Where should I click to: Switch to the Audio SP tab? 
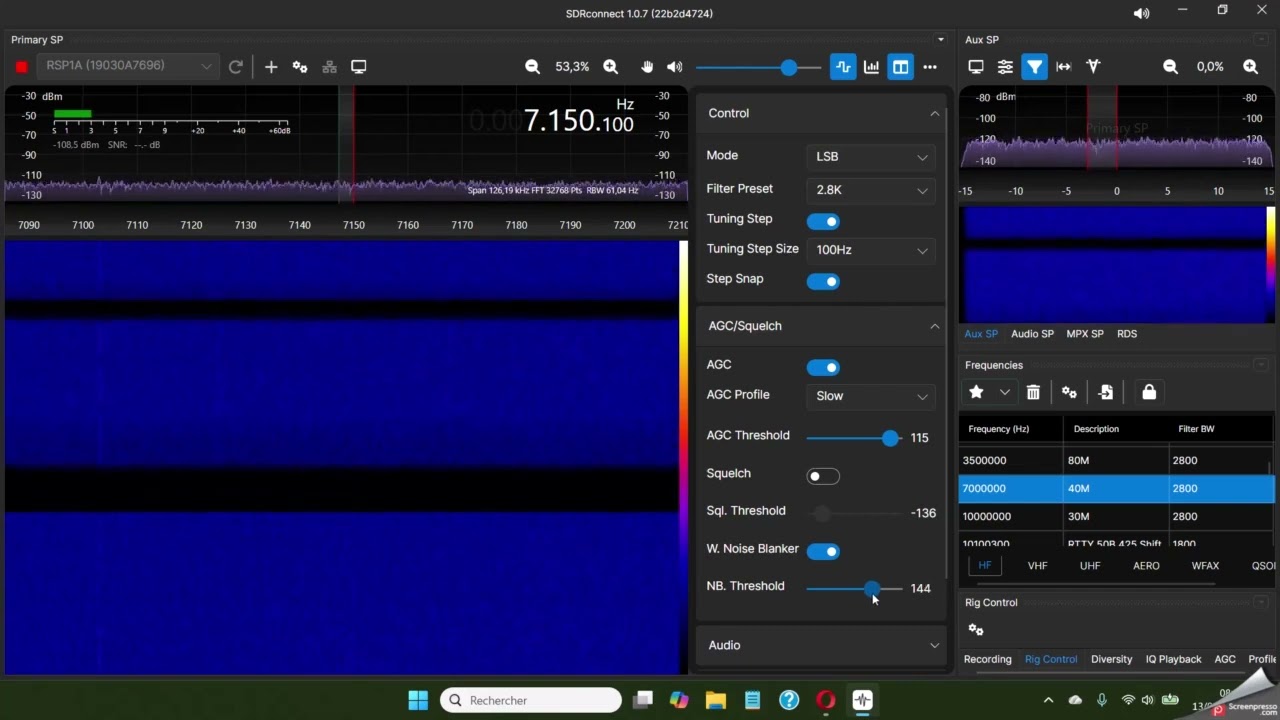pos(1032,334)
